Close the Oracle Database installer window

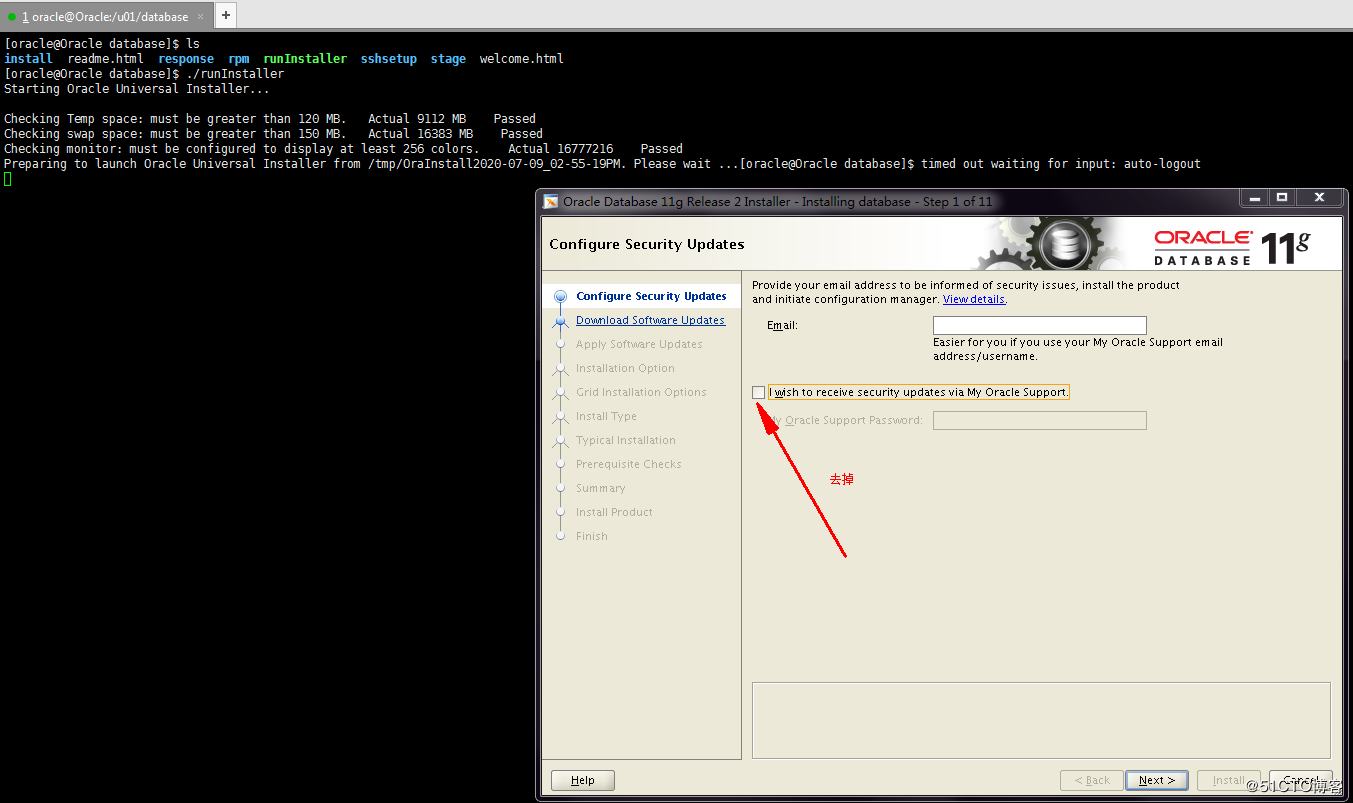1319,198
